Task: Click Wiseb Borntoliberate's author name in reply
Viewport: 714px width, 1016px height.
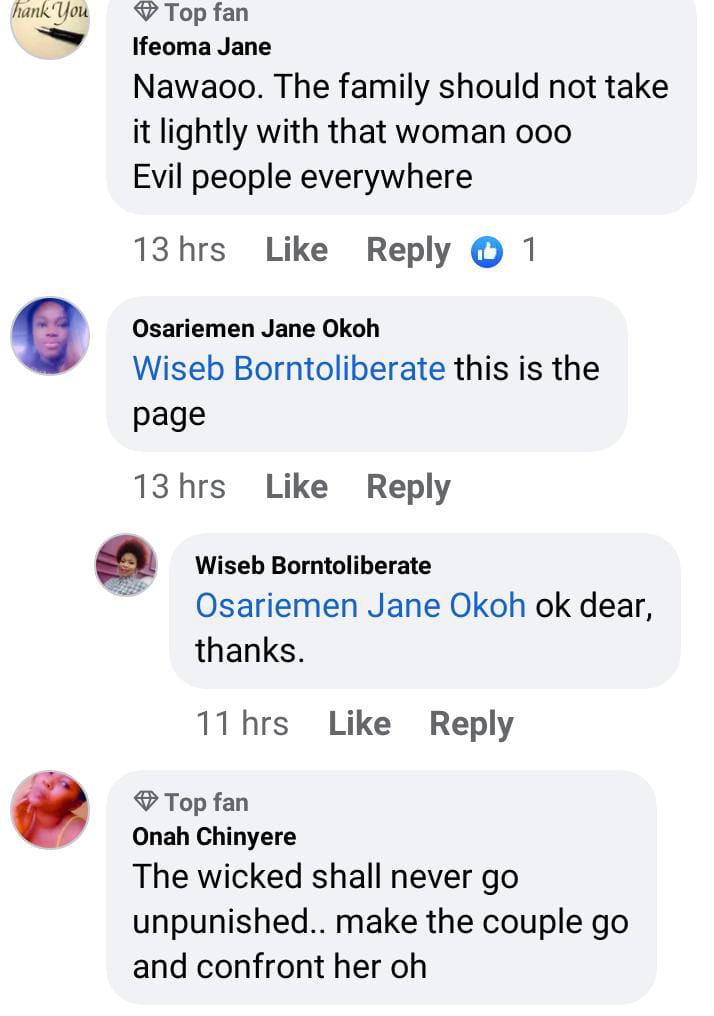Action: point(313,566)
